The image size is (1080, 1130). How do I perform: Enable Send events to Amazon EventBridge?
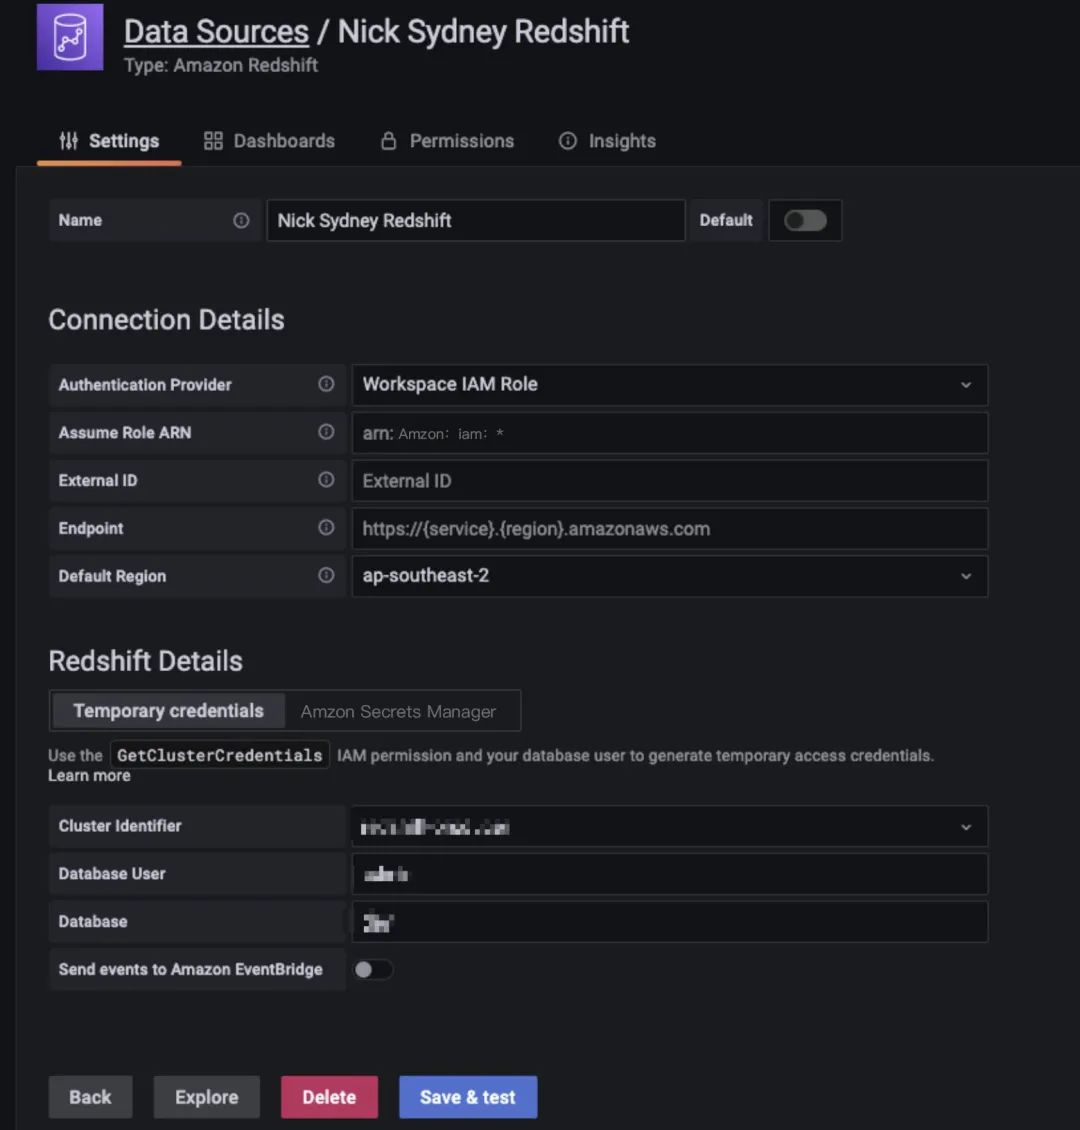373,969
